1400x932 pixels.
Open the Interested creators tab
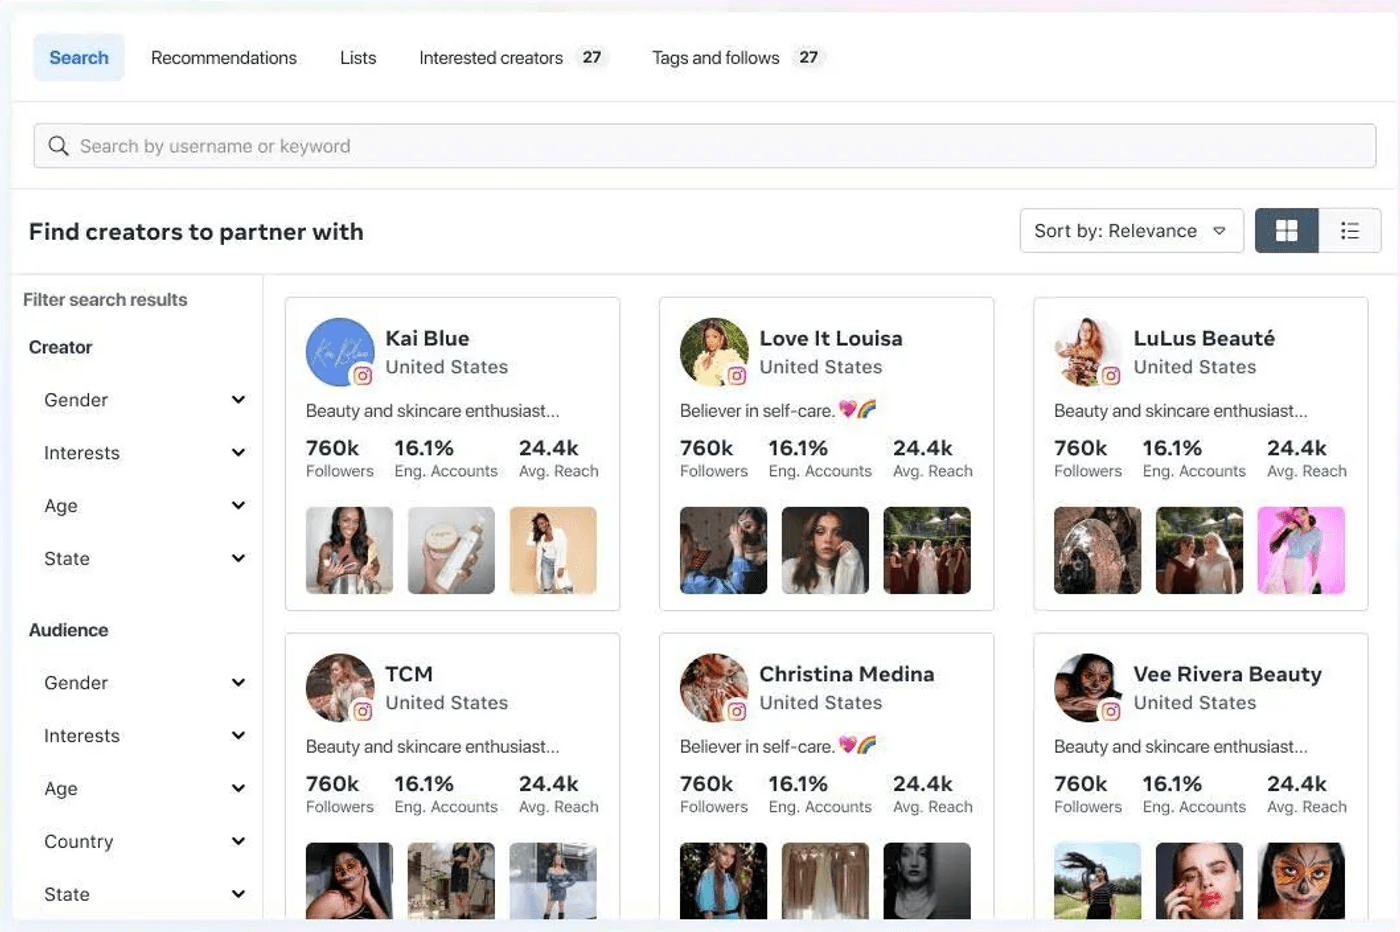point(489,57)
